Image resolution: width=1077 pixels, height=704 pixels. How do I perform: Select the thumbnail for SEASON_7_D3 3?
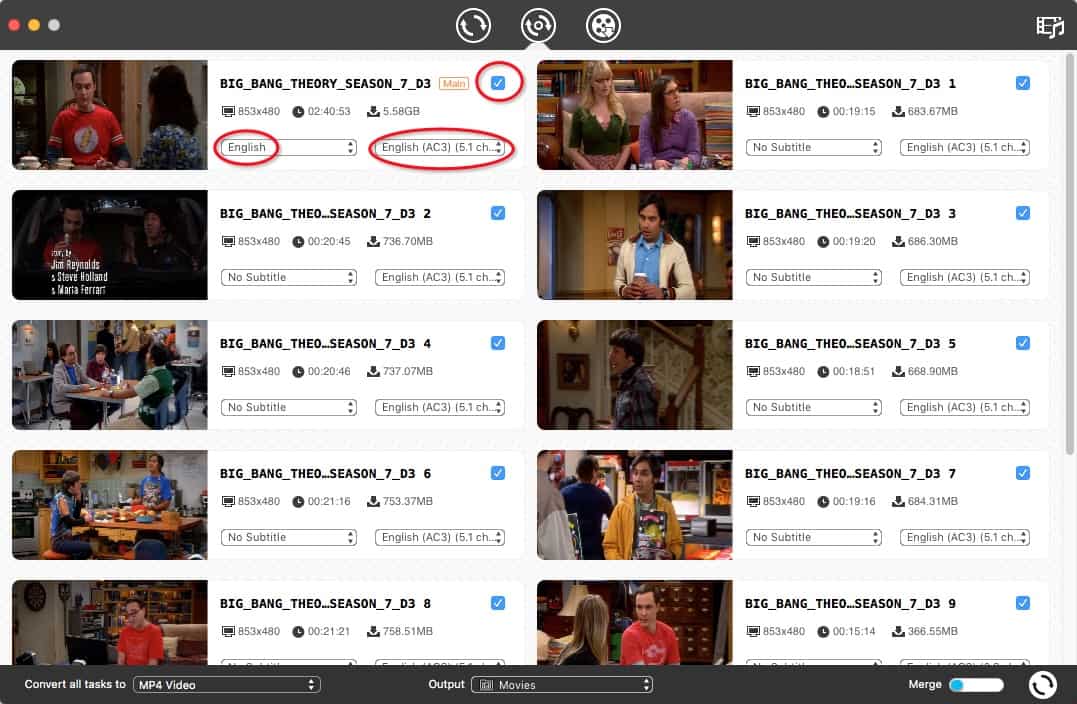pyautogui.click(x=635, y=245)
